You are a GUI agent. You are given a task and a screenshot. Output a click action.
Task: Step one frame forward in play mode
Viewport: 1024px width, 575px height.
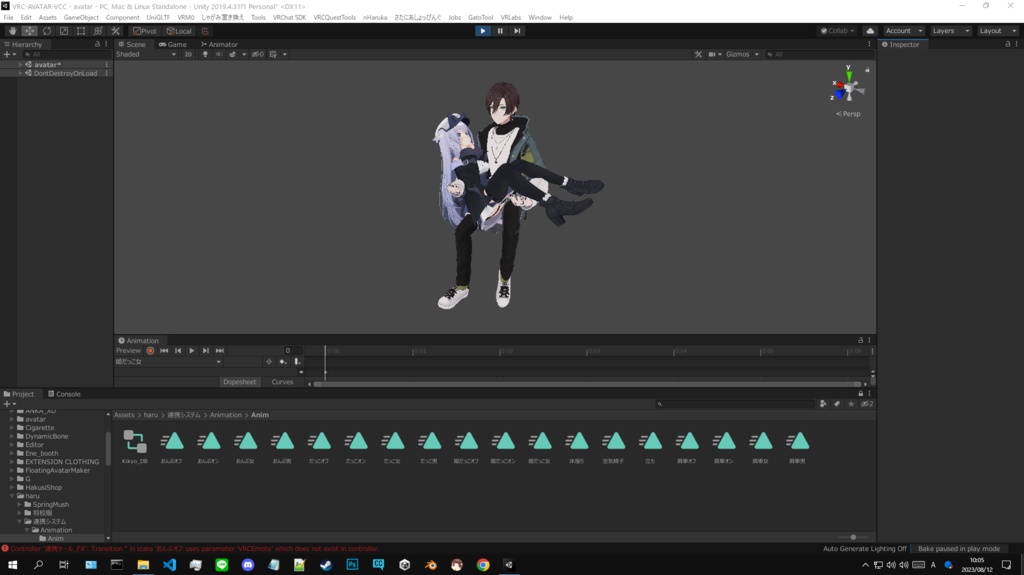517,31
